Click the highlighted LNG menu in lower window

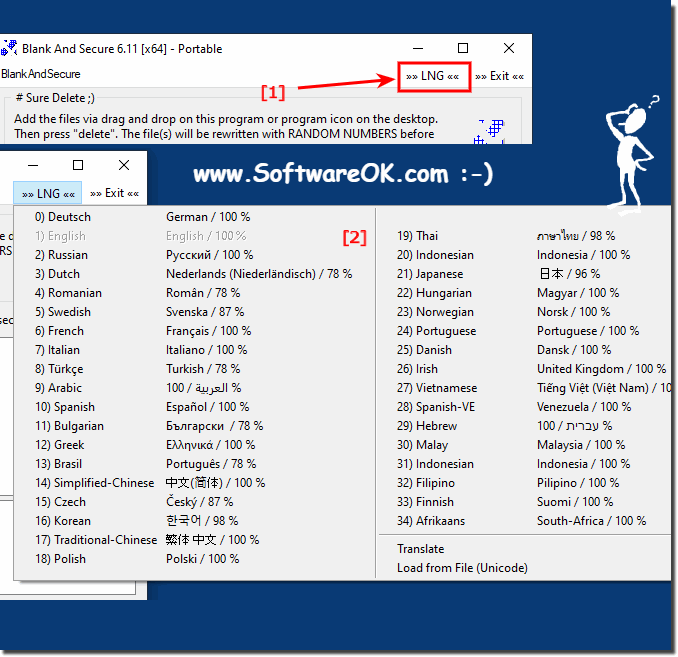[48, 193]
